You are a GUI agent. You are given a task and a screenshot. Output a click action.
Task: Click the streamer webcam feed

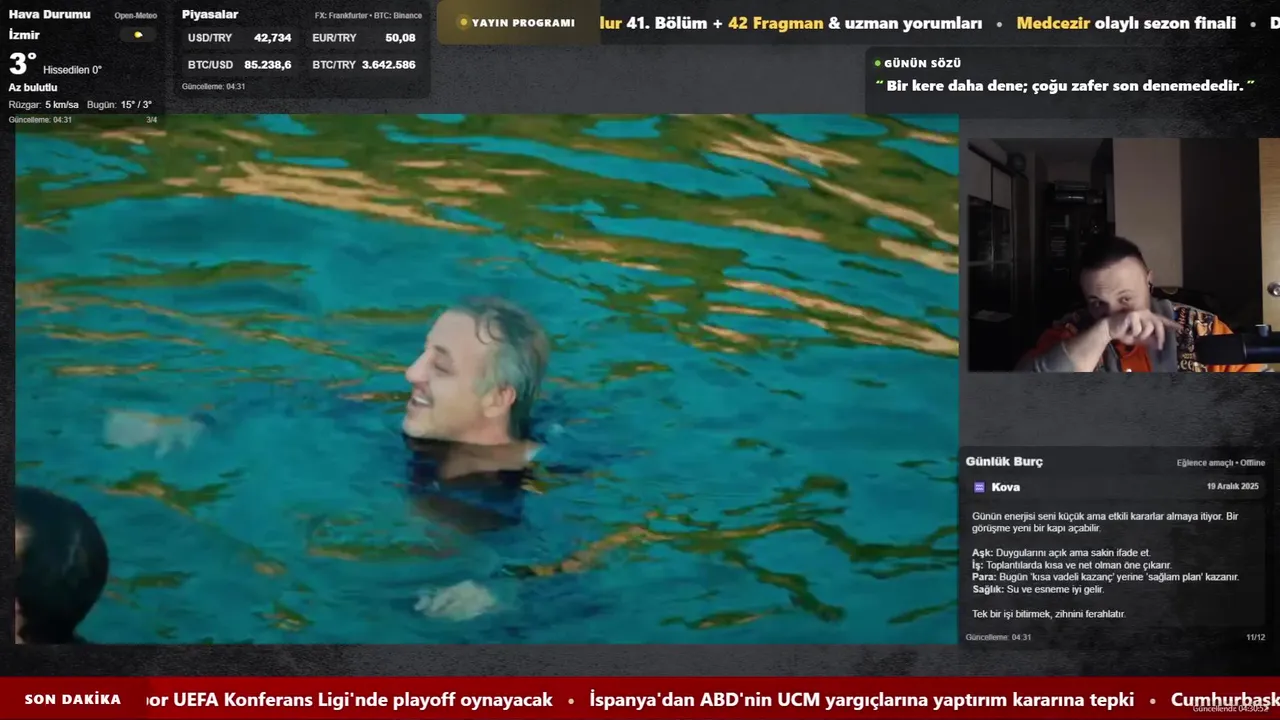coord(1123,255)
